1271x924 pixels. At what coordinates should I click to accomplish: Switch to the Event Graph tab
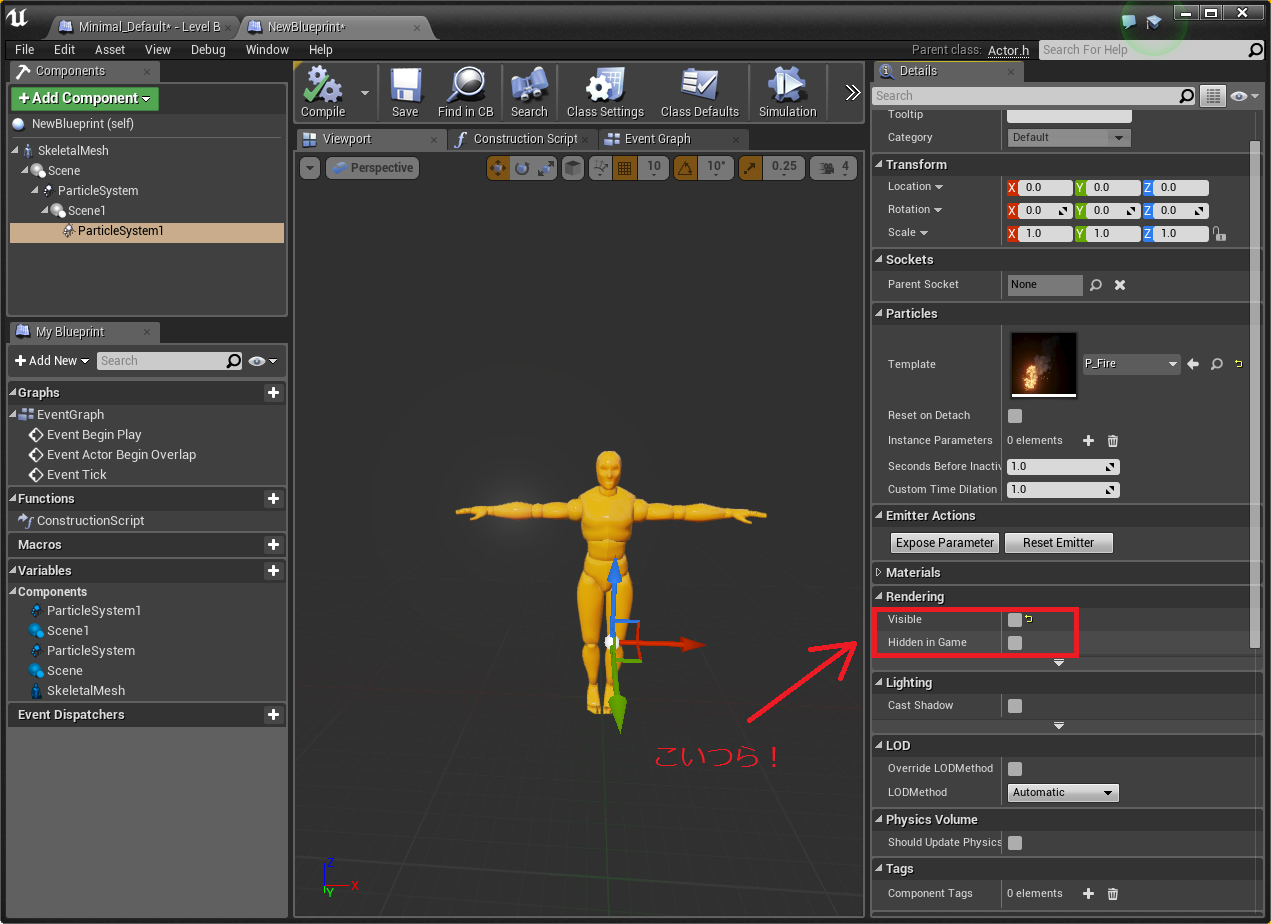[657, 139]
